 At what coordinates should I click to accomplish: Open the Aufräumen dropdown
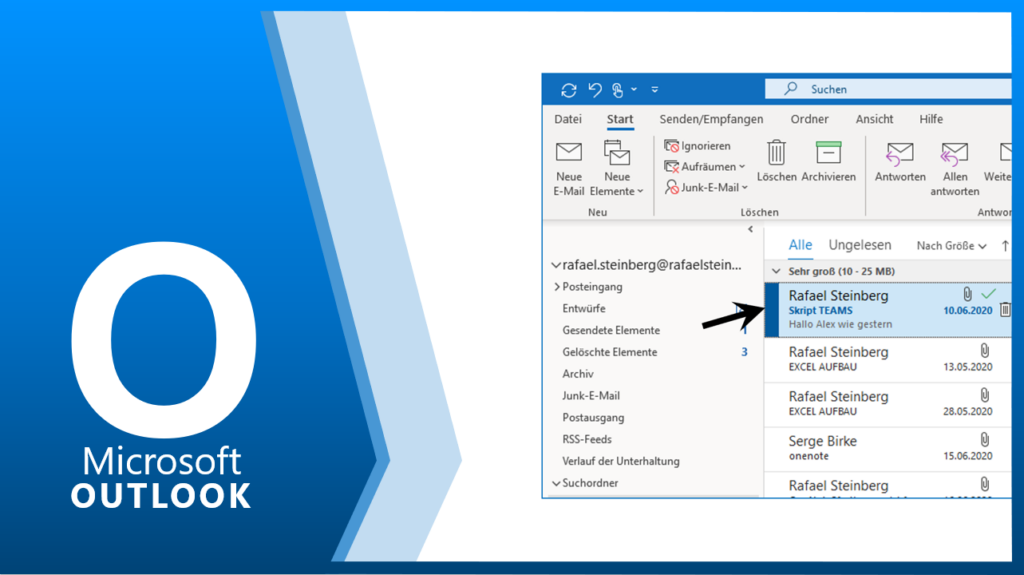pyautogui.click(x=705, y=167)
